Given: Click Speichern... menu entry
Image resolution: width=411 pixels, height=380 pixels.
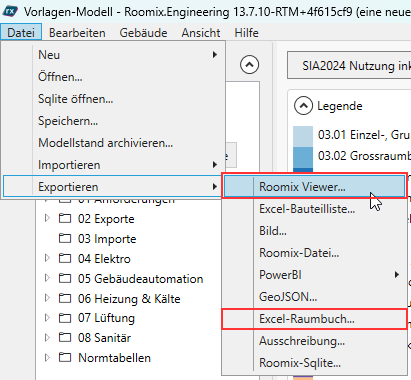Looking at the screenshot, I should coord(113,121).
